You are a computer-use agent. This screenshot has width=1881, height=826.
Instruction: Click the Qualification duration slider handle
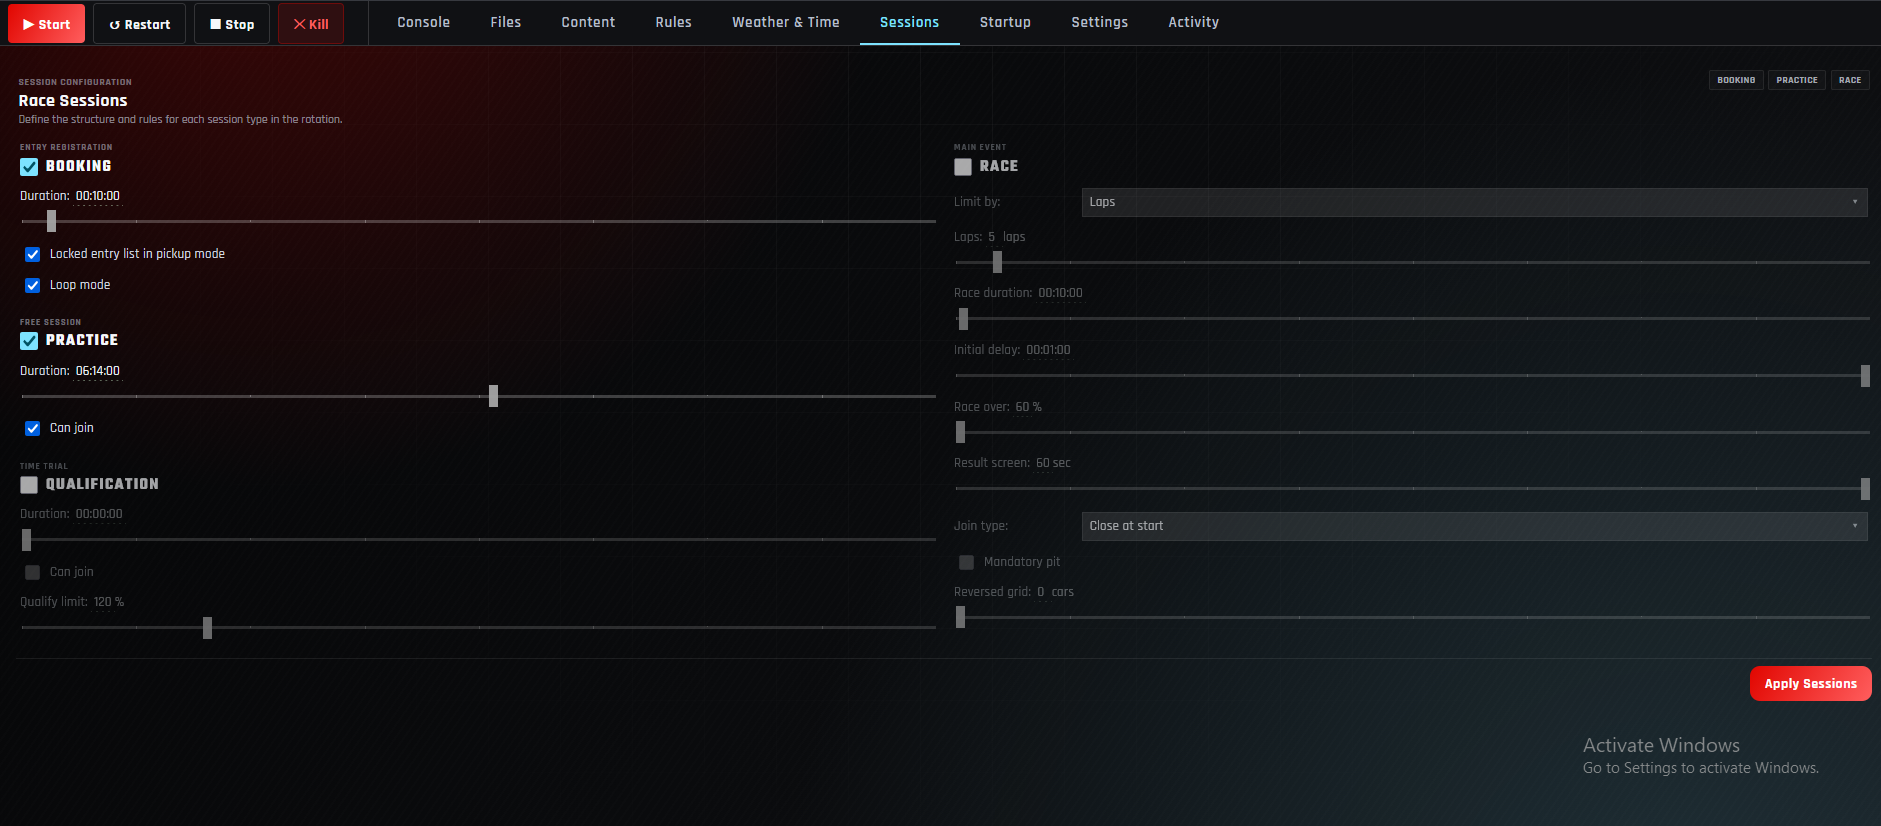point(27,540)
